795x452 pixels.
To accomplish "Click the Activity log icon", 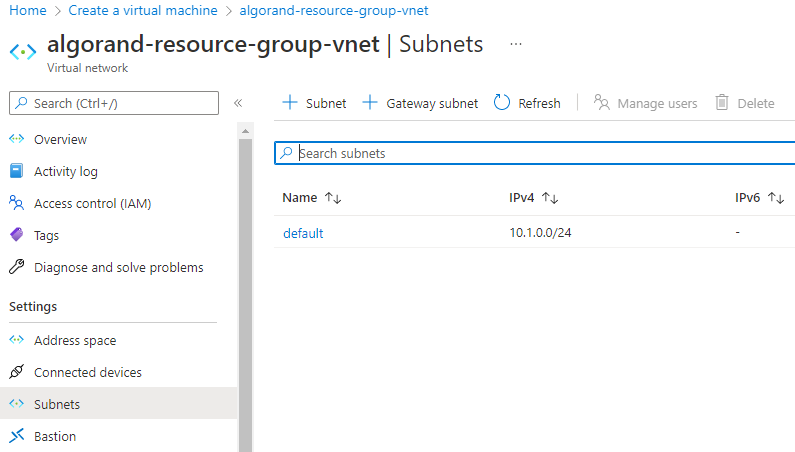I will pos(17,171).
